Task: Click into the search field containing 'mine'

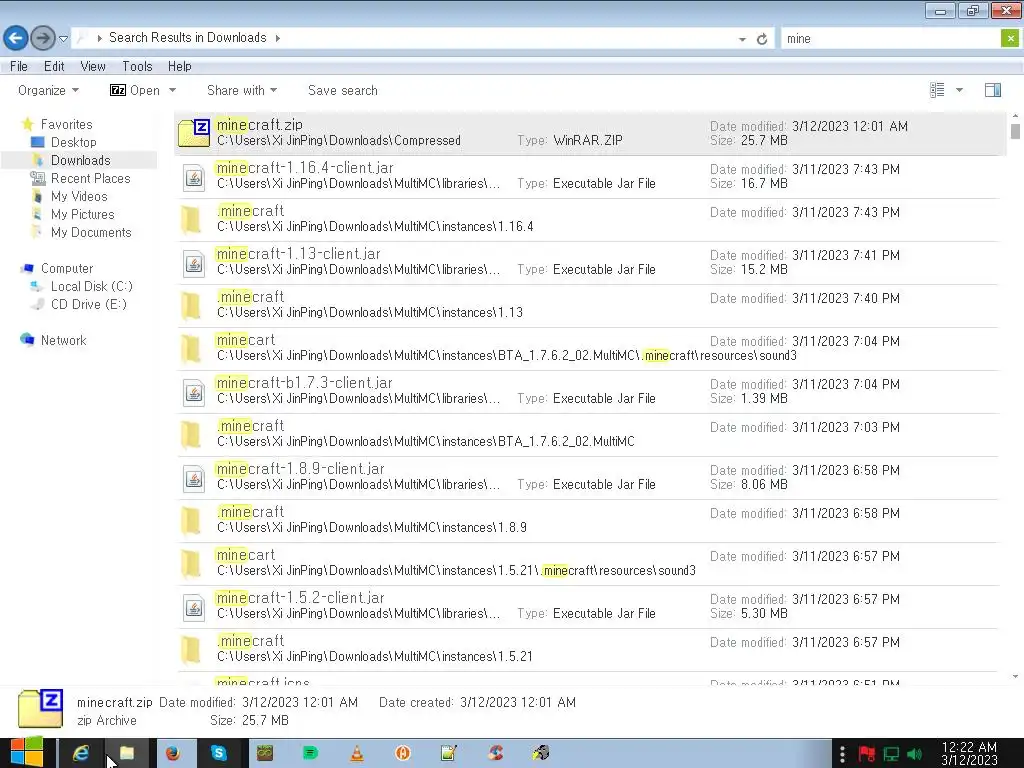Action: (890, 39)
